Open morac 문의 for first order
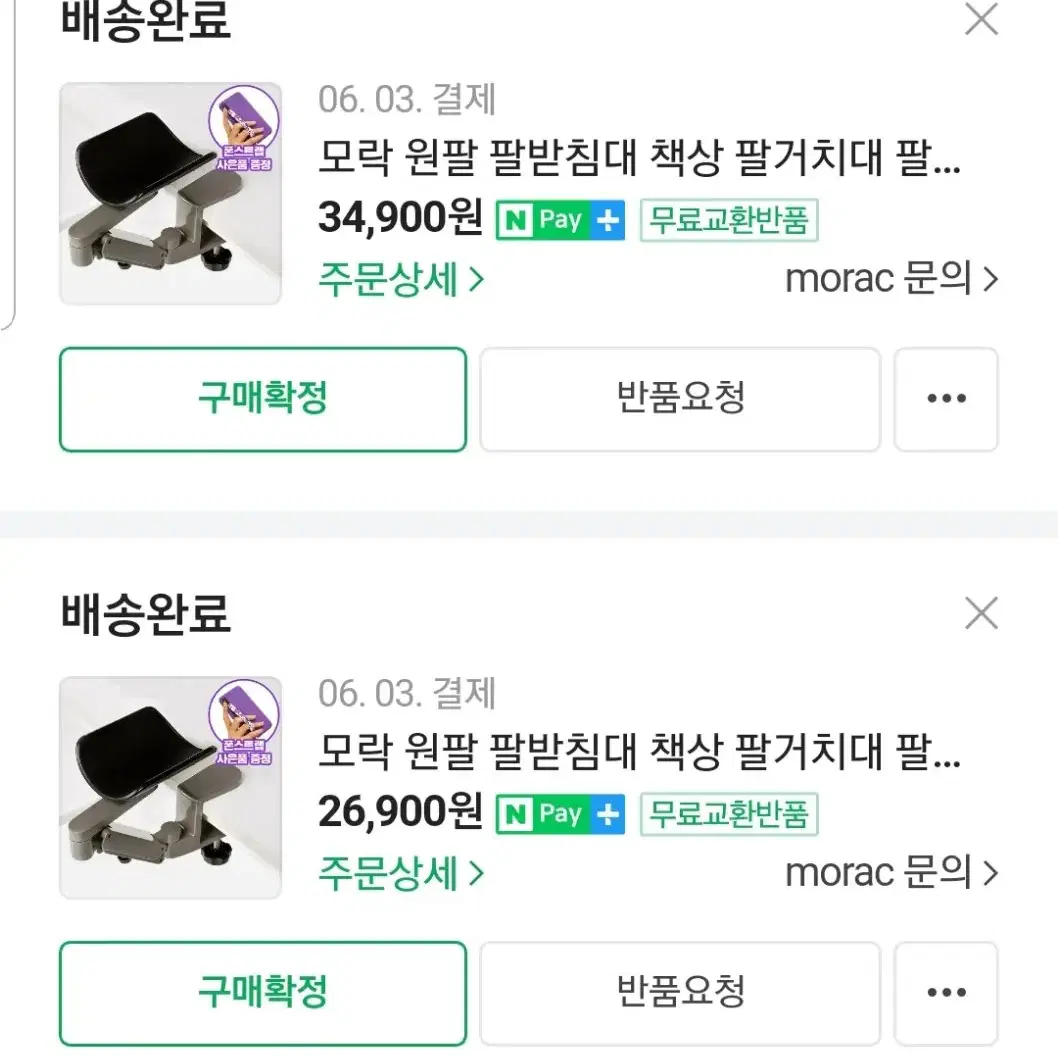The image size is (1058, 1058). pos(891,278)
